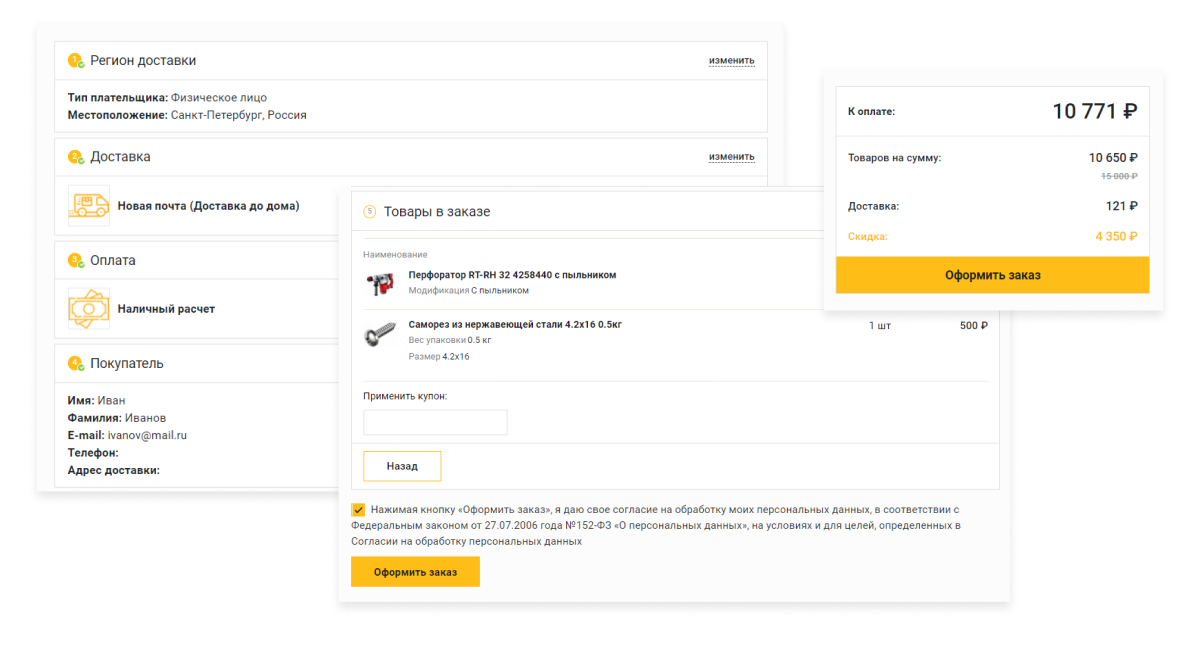
Task: Click into the coupon code field
Action: [435, 422]
